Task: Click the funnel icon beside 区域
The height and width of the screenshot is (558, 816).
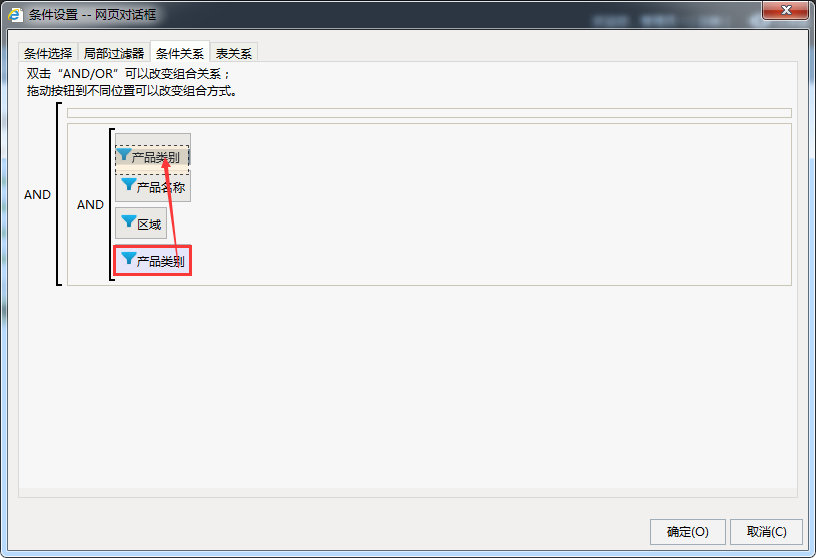Action: coord(129,221)
